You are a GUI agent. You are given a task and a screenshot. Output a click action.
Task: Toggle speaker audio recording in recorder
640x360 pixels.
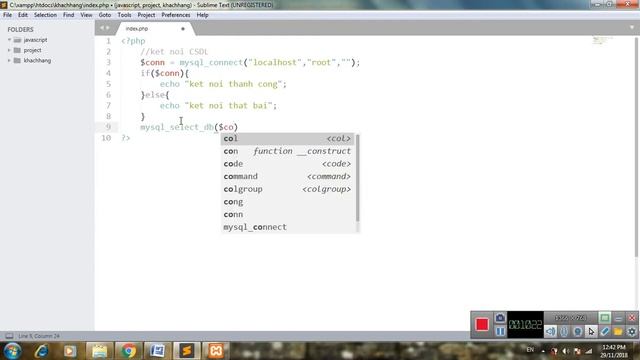point(551,331)
